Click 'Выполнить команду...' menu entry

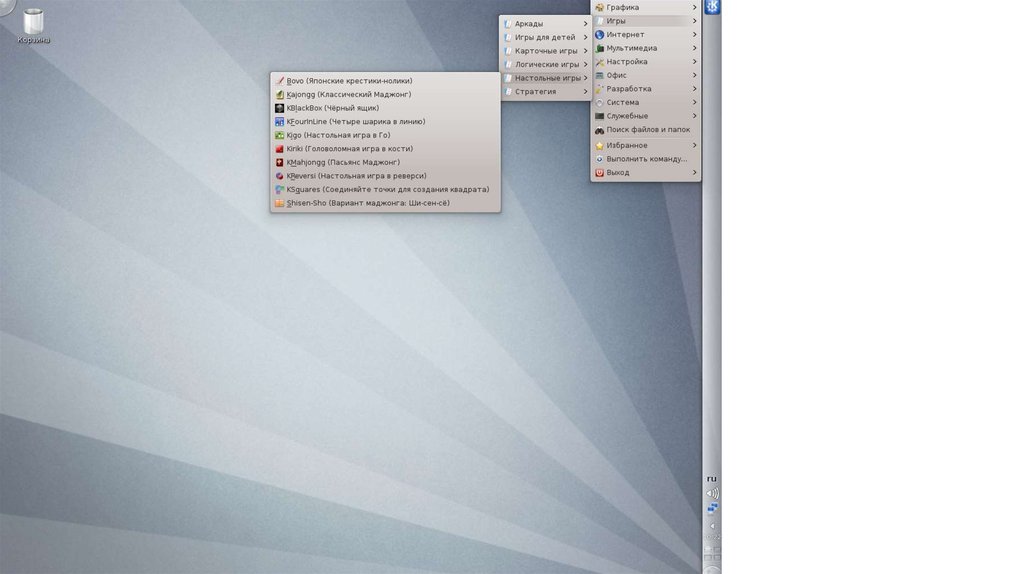[645, 159]
